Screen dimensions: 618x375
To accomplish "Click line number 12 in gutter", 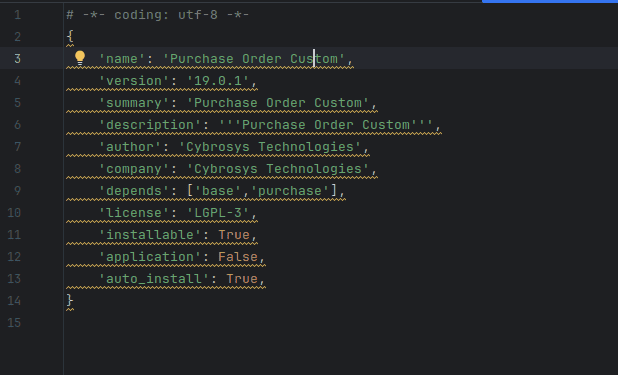I will tap(14, 257).
